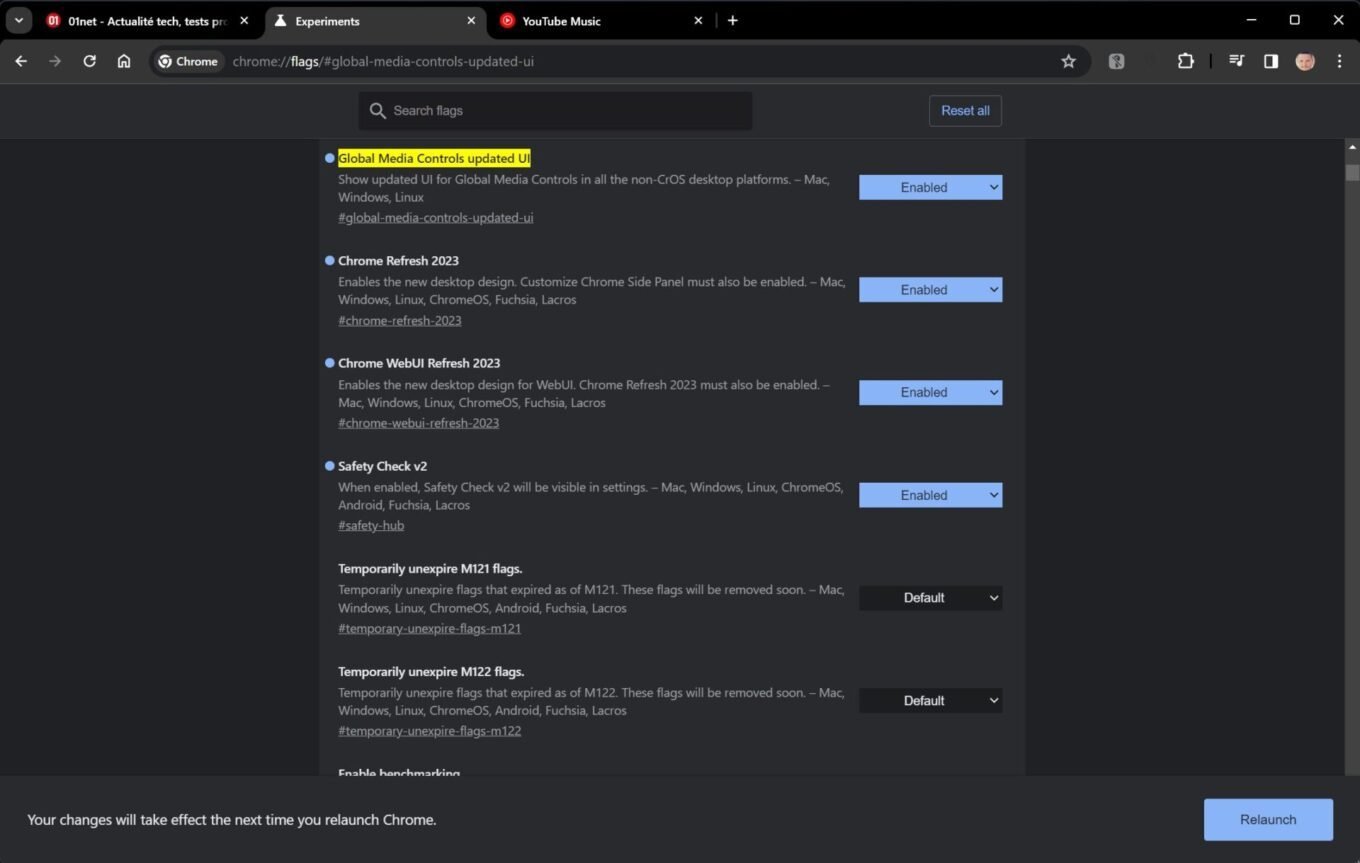Click the Chrome Refresh 2023 heading
The width and height of the screenshot is (1360, 863).
coord(398,261)
